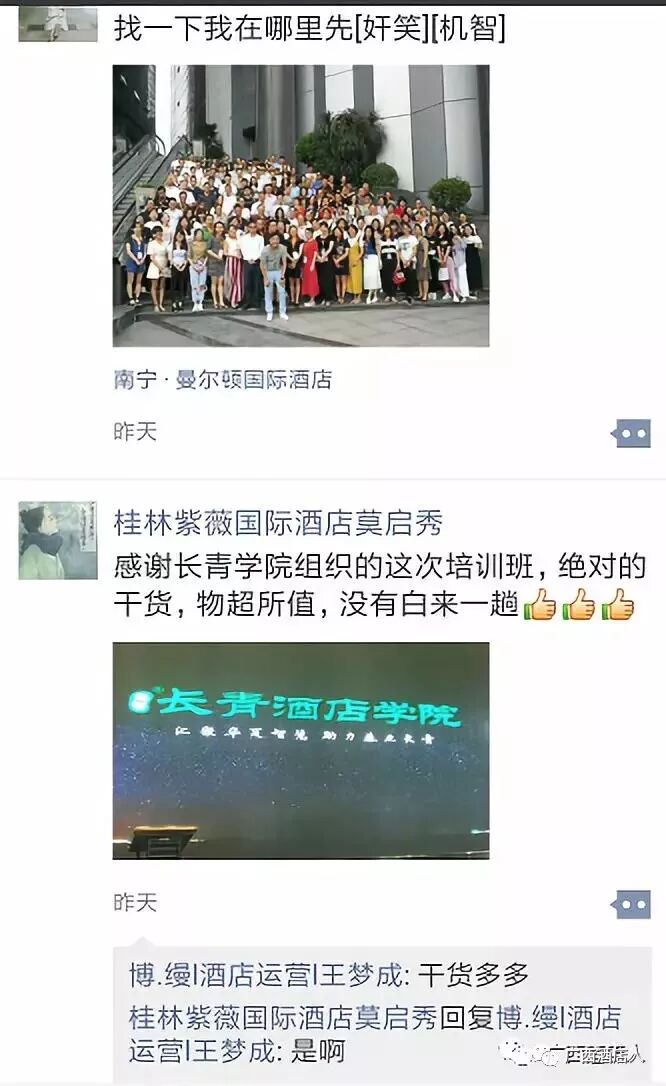Tap 昨天 timestamp under group photo
This screenshot has width=666, height=1086.
(135, 431)
